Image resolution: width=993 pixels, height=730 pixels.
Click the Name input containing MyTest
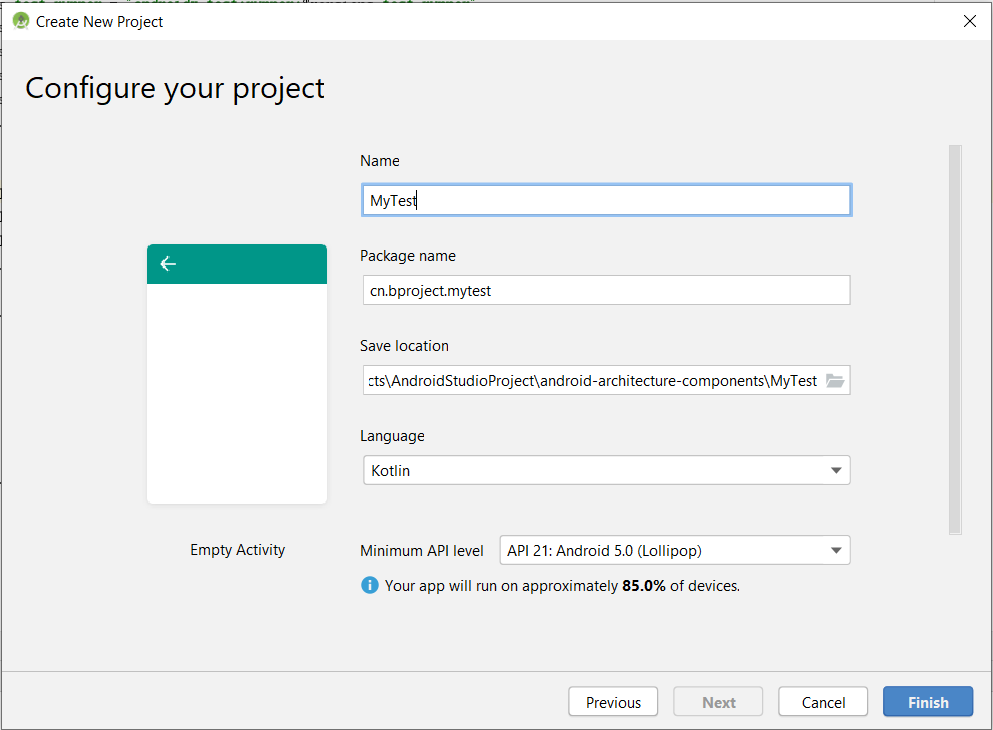click(606, 199)
